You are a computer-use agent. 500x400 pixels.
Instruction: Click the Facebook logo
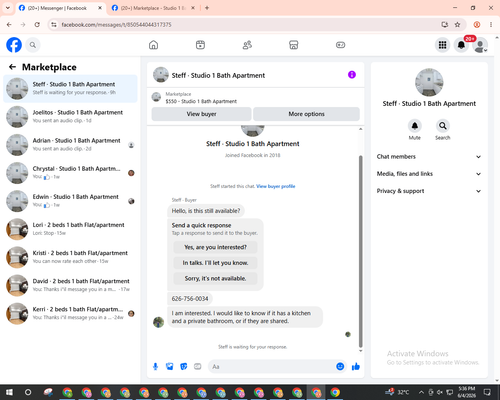pos(14,45)
